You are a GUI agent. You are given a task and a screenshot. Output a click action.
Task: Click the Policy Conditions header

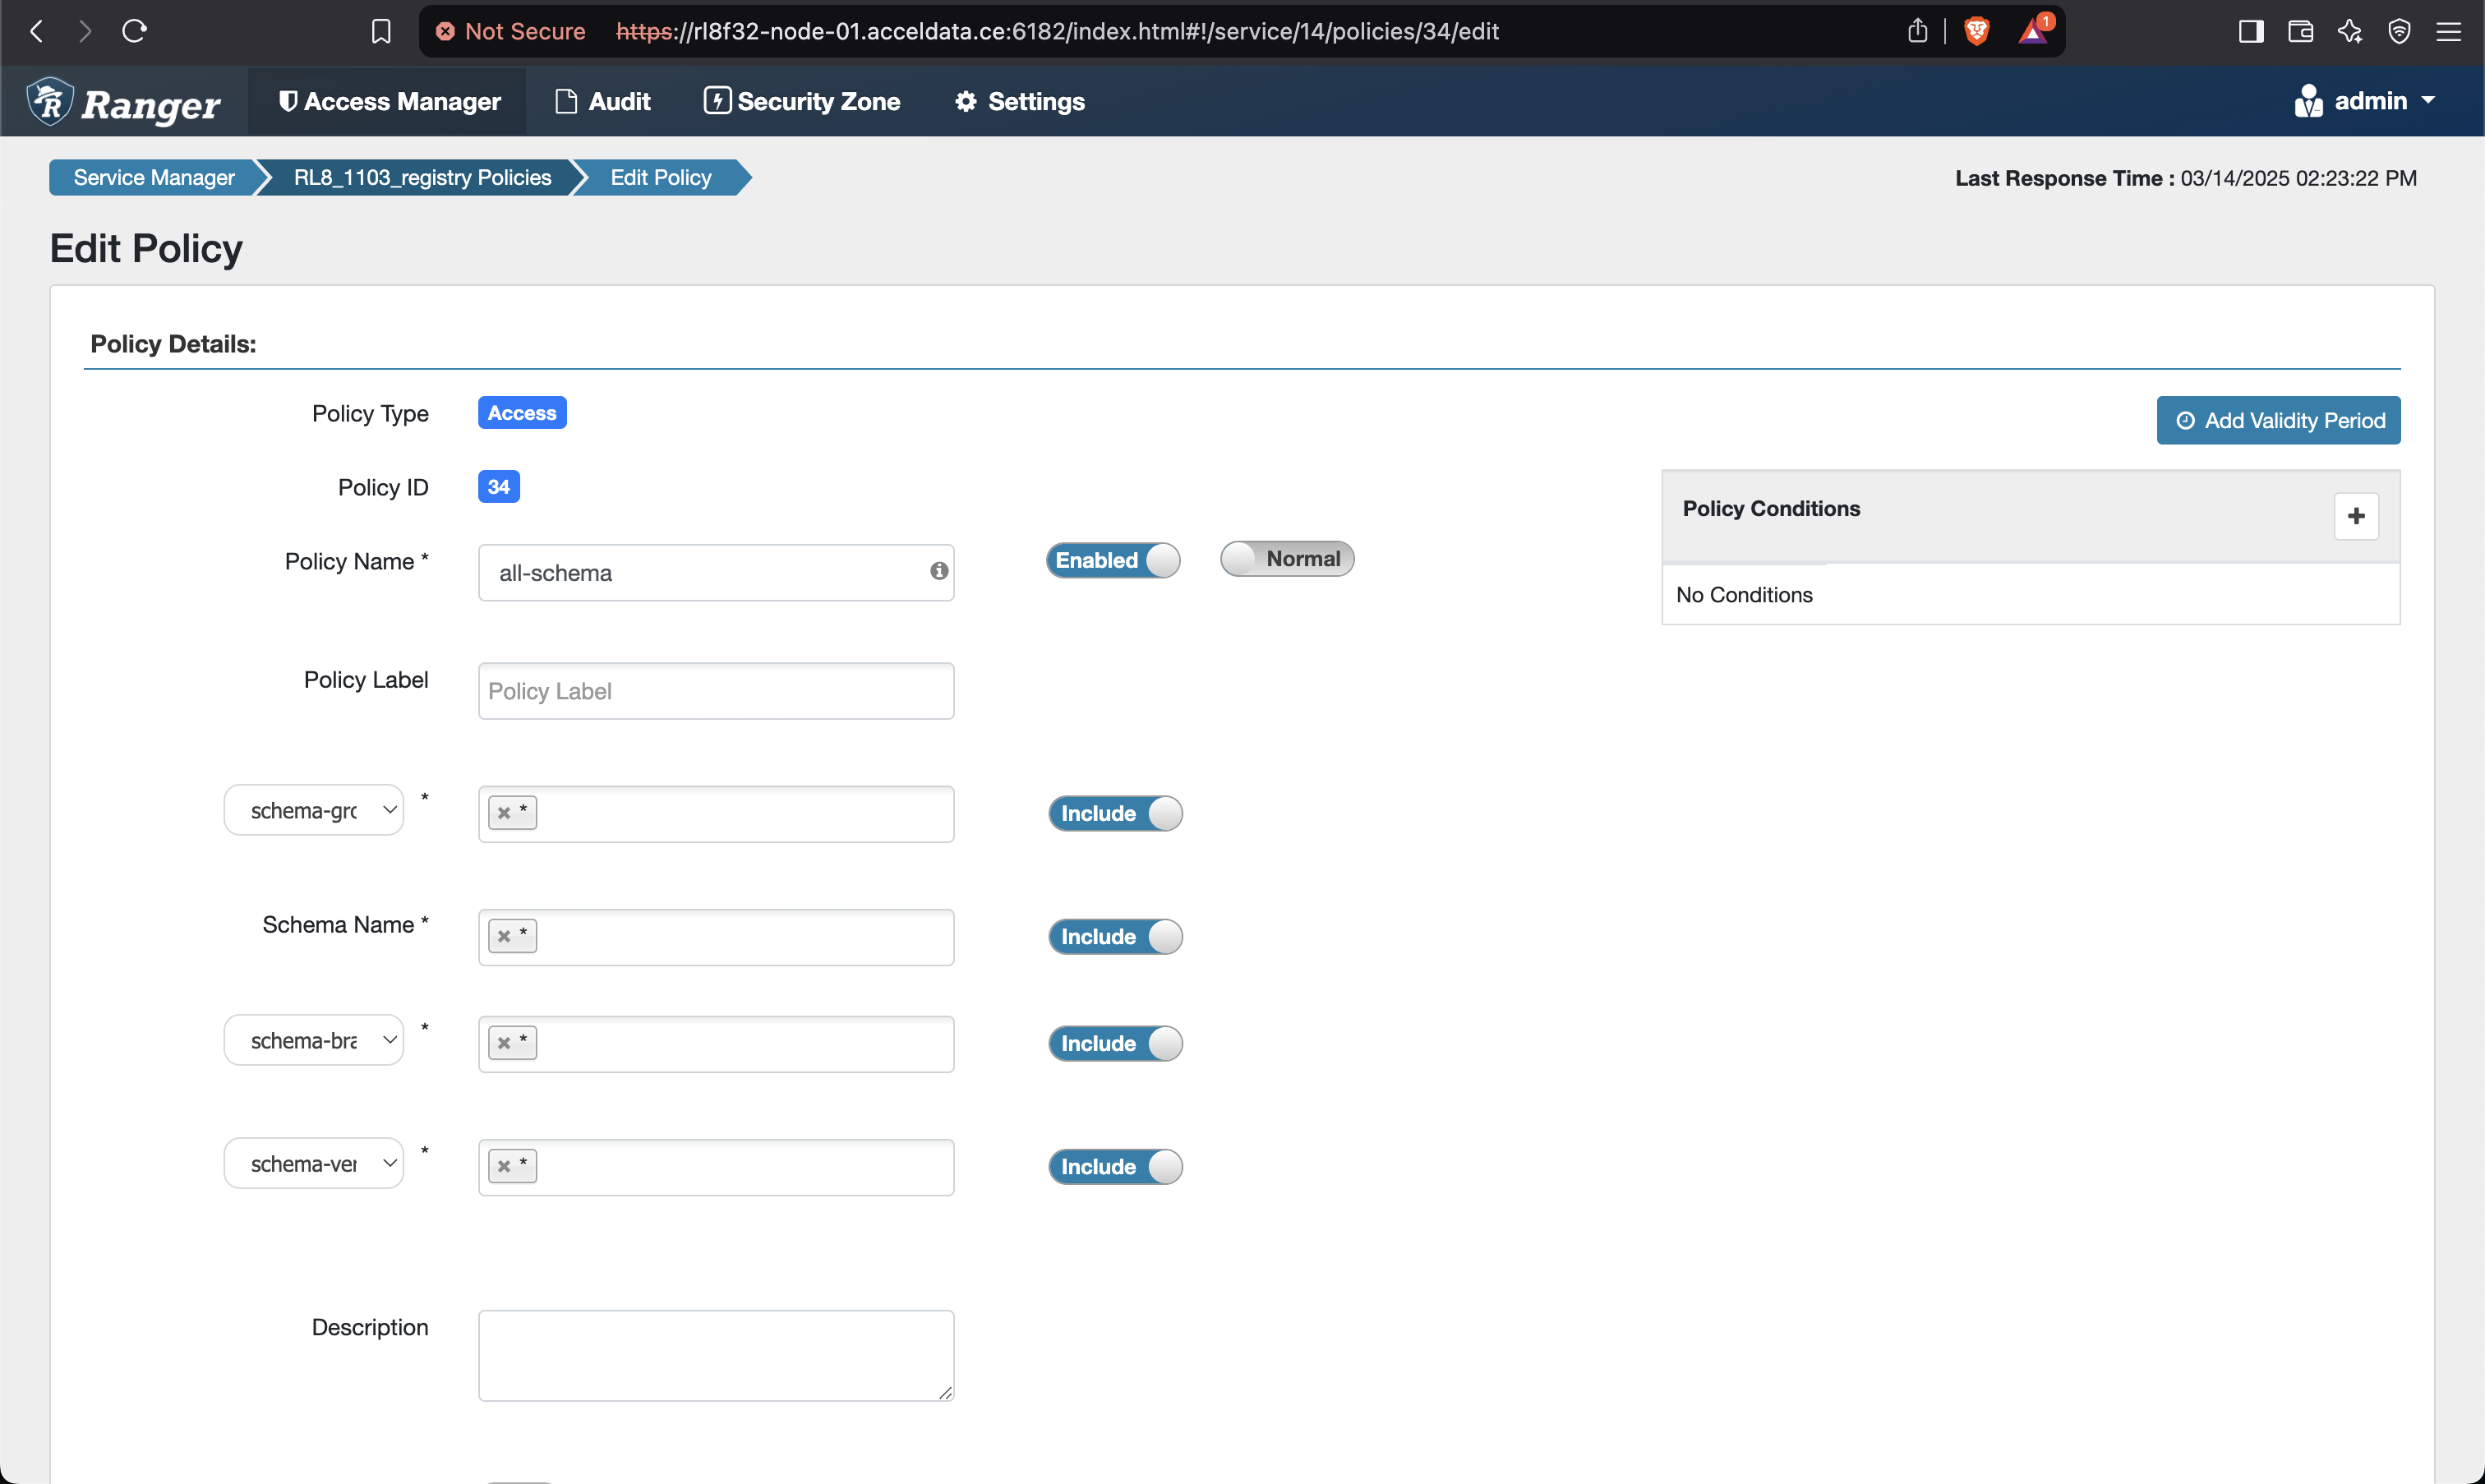1771,508
